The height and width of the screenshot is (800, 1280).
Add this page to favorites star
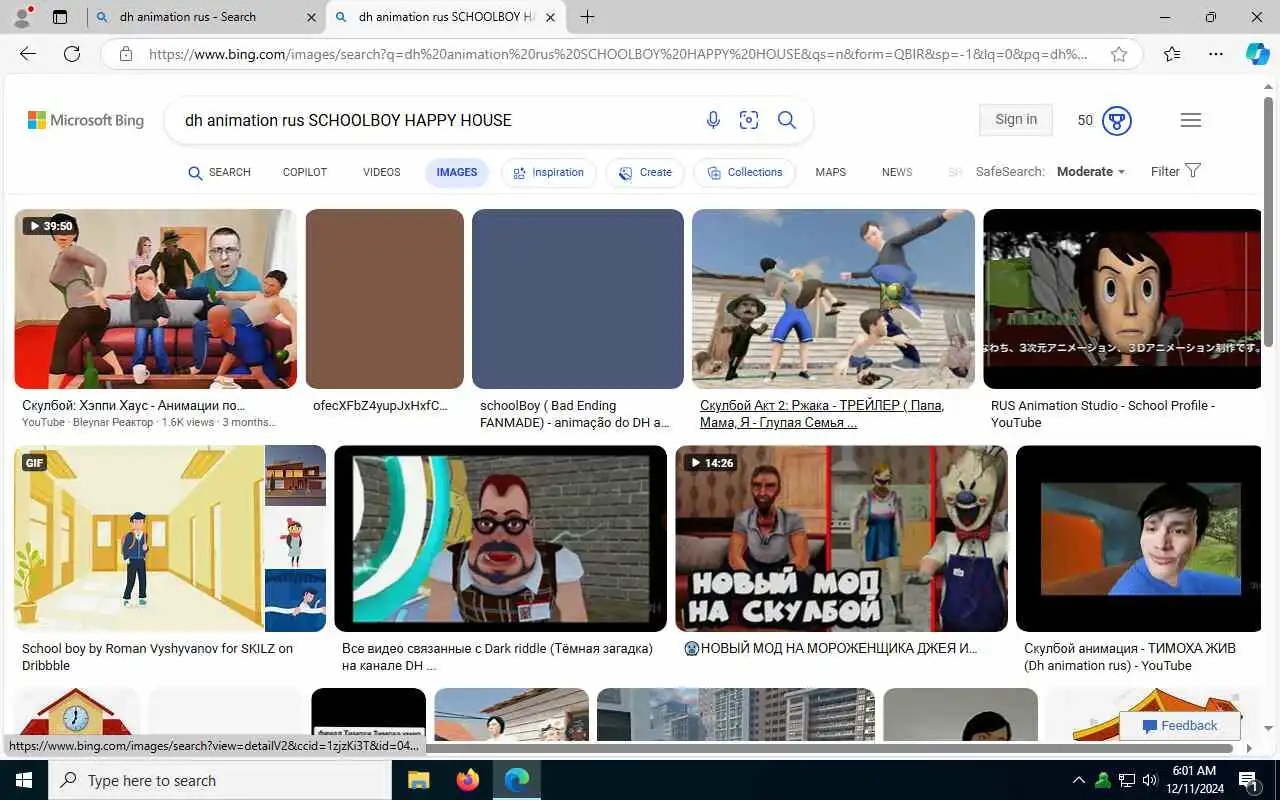[x=1119, y=54]
